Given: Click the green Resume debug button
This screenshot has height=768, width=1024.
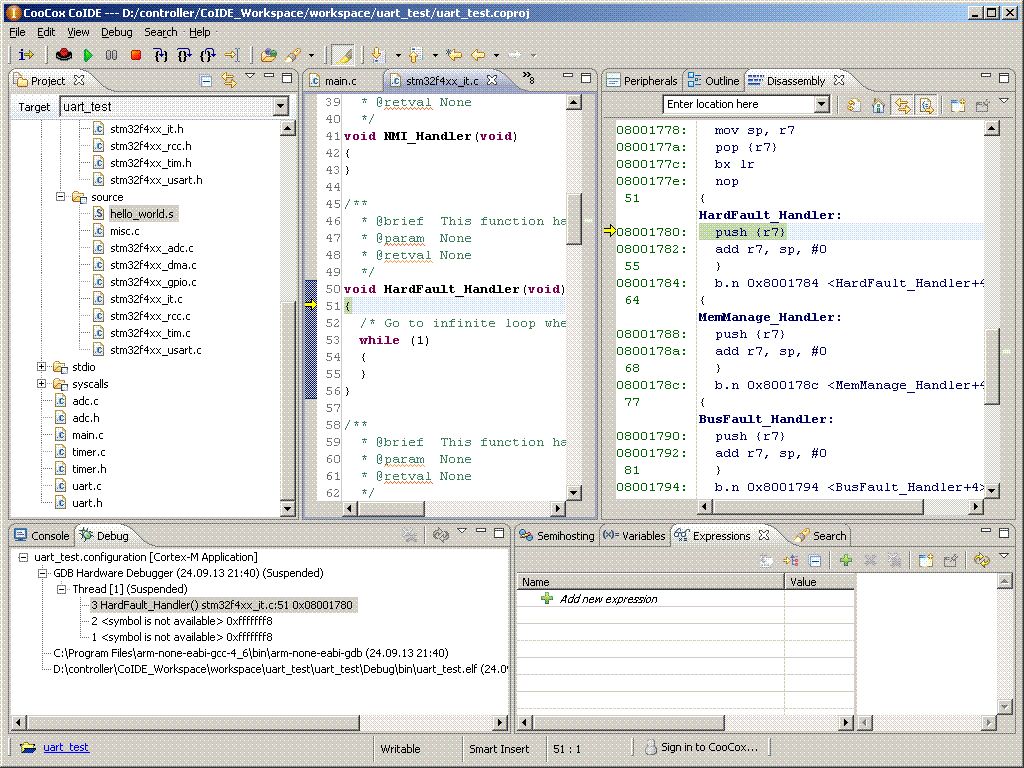Looking at the screenshot, I should point(88,55).
